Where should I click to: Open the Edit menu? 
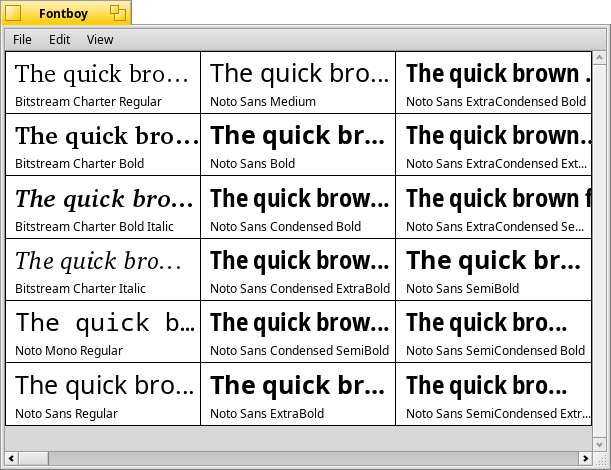[60, 40]
